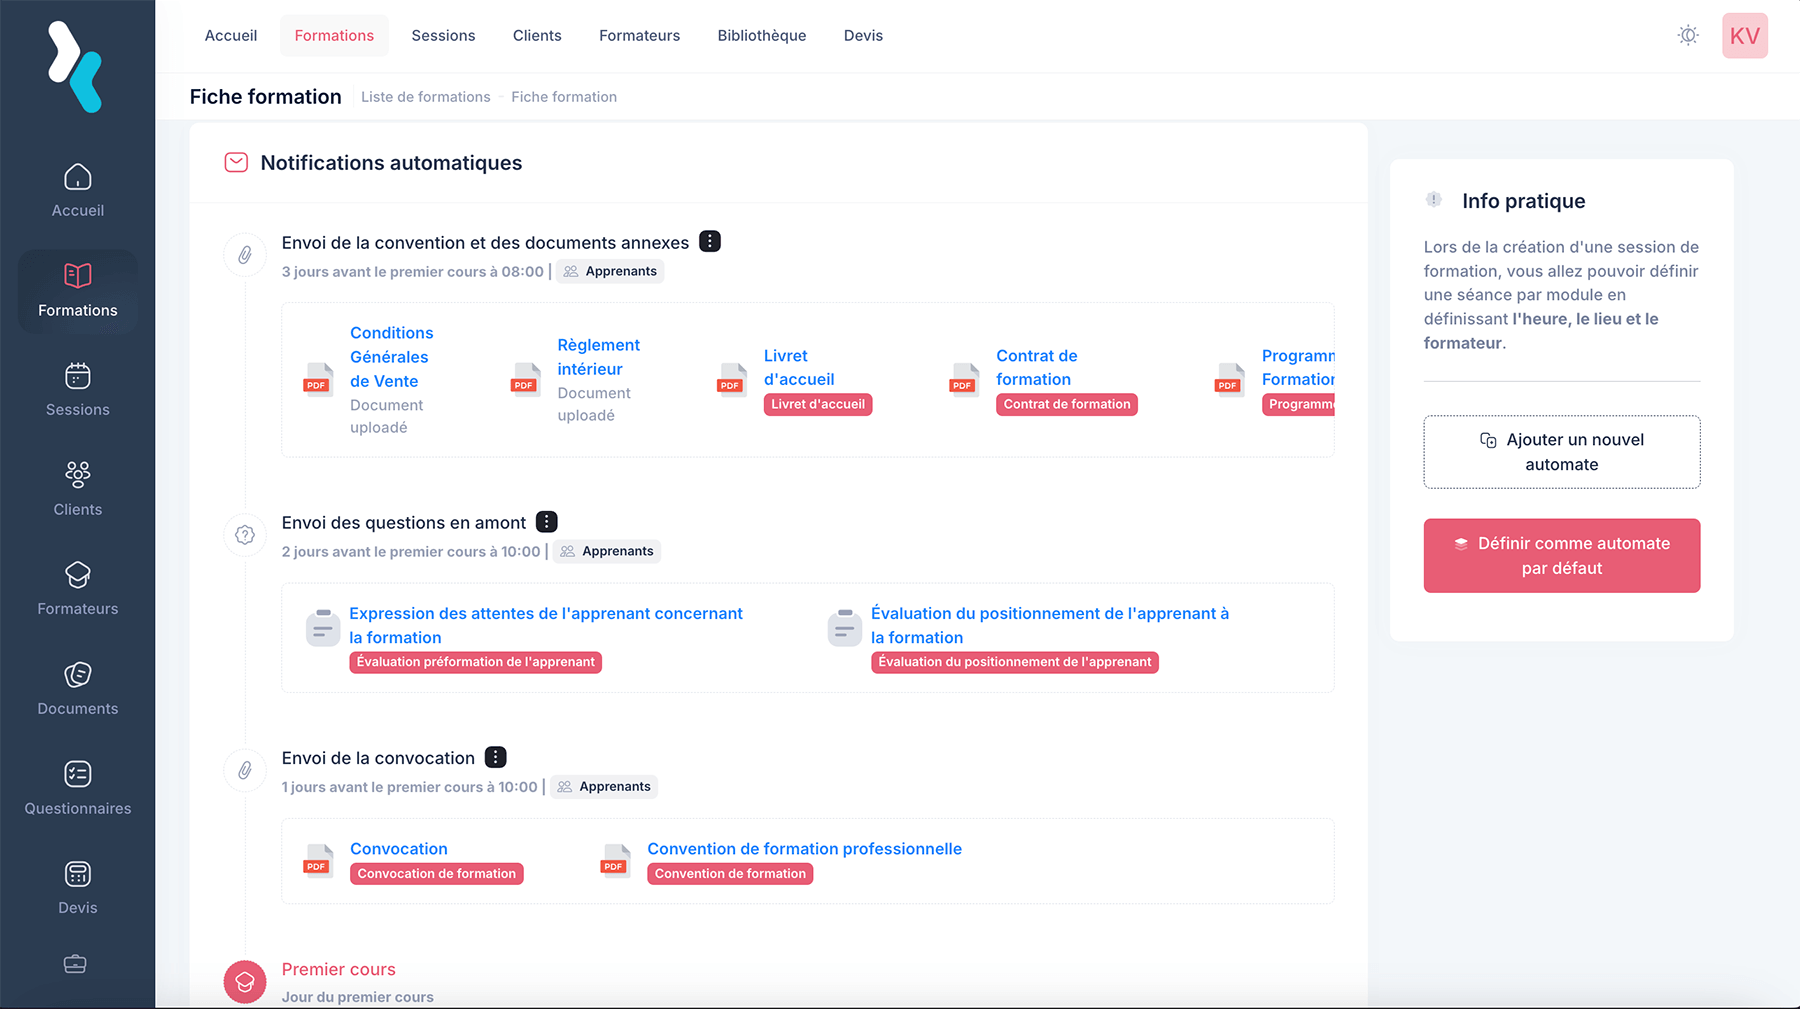Open options menu for convention sending step
The width and height of the screenshot is (1800, 1009).
[710, 242]
